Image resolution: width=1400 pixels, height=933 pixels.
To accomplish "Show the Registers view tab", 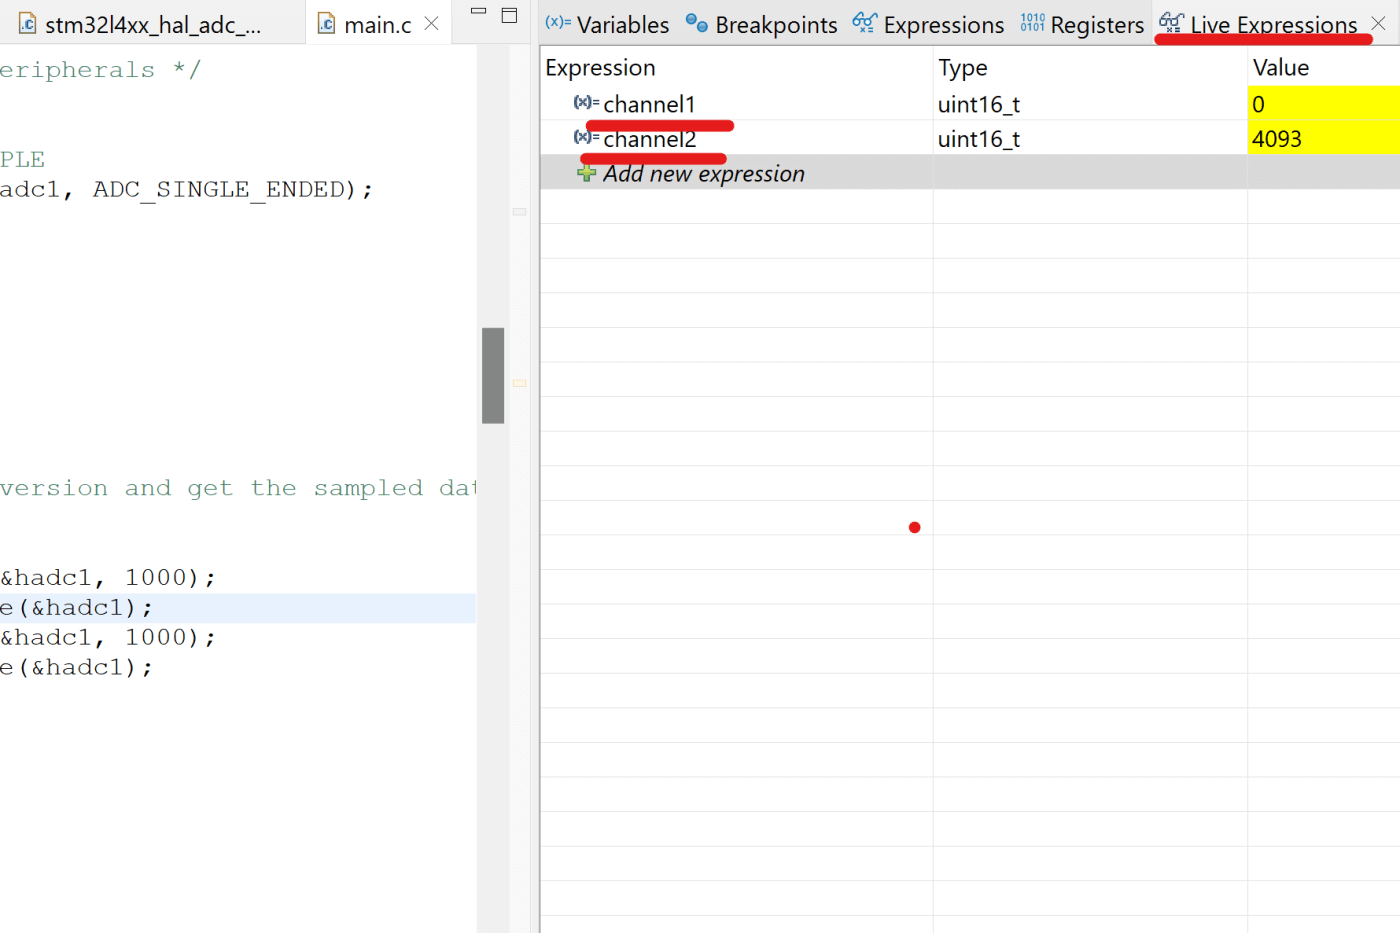I will click(1082, 24).
